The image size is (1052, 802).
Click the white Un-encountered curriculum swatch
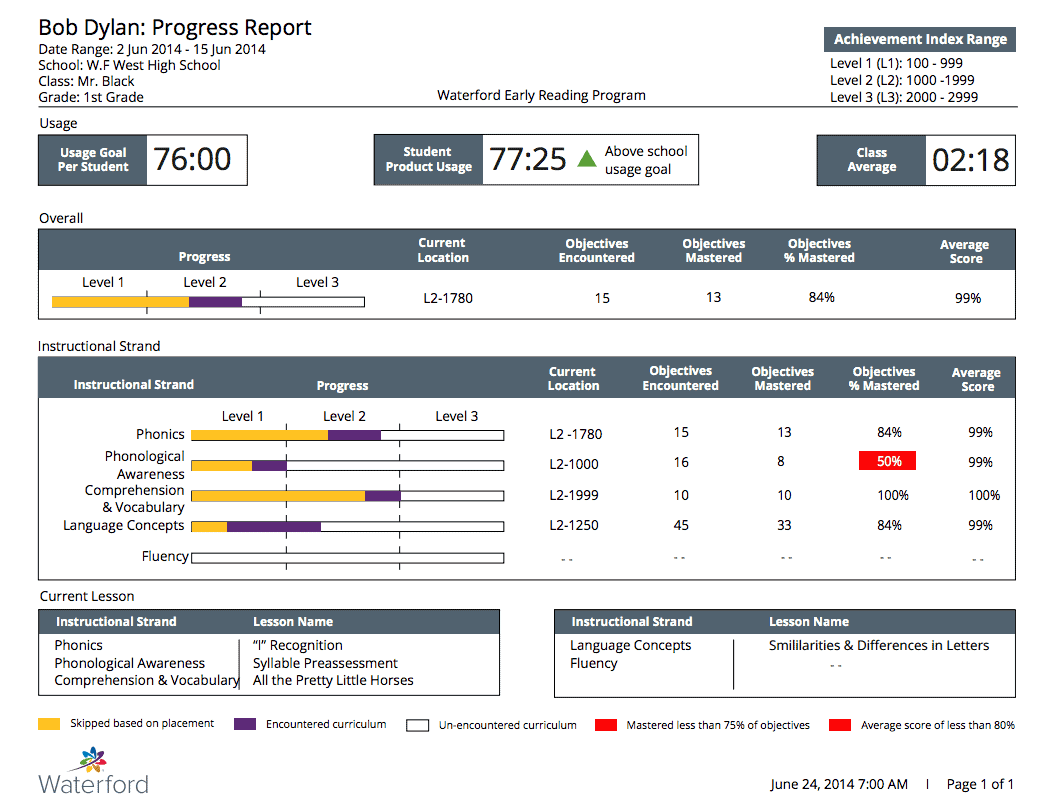pyautogui.click(x=417, y=725)
